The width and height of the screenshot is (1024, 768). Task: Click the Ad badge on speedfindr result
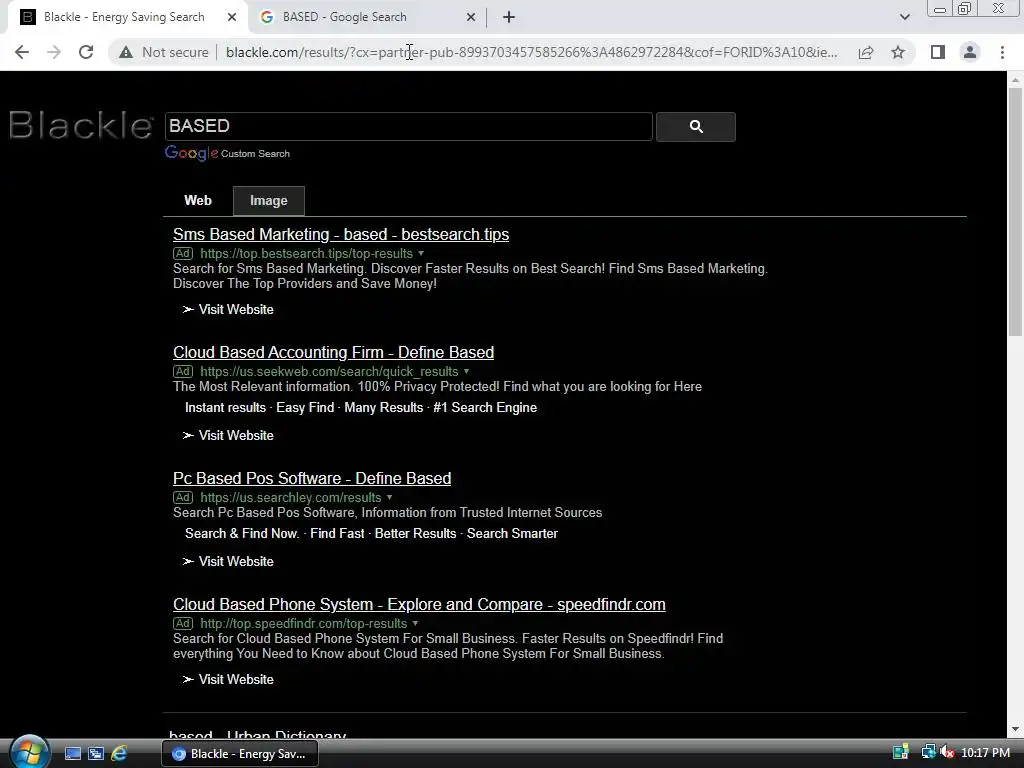coord(183,624)
